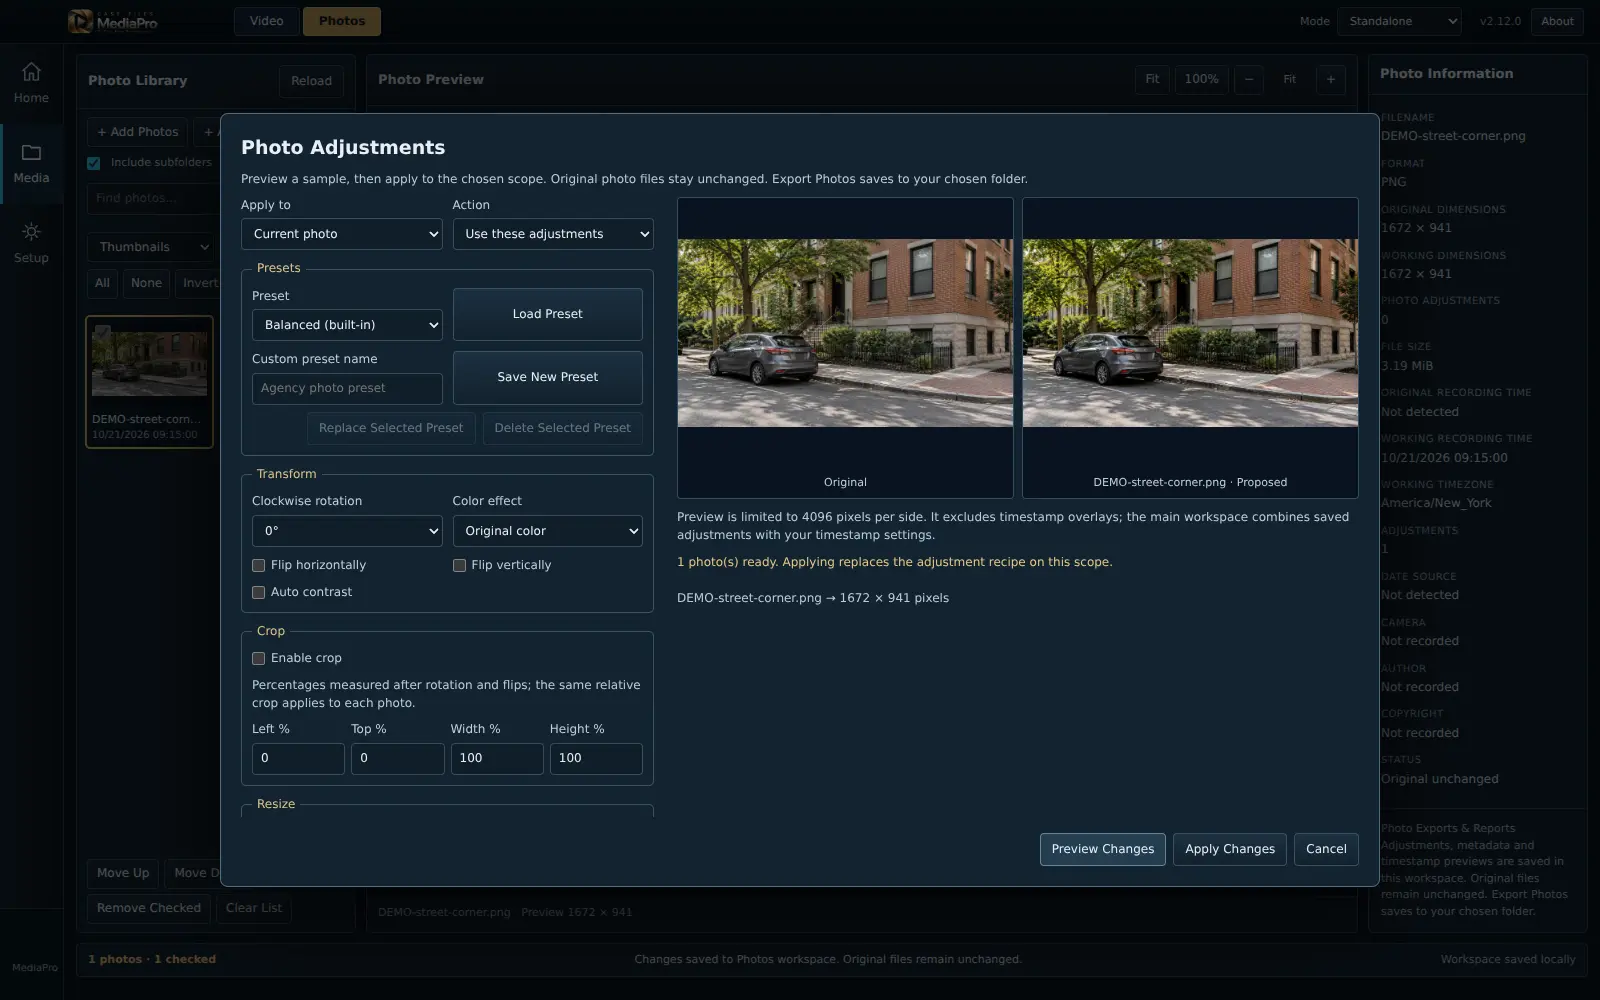Image resolution: width=1600 pixels, height=1000 pixels.
Task: Click the Custom preset name field
Action: click(x=347, y=388)
